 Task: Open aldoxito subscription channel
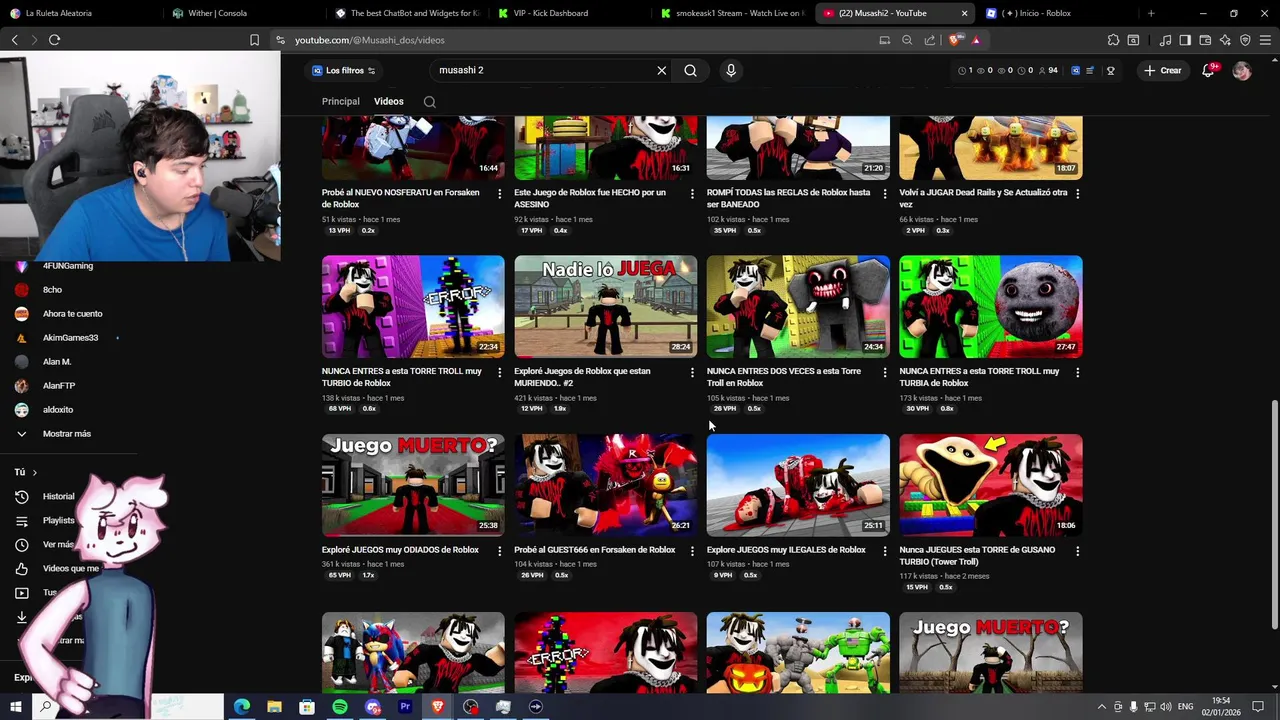[x=57, y=410]
